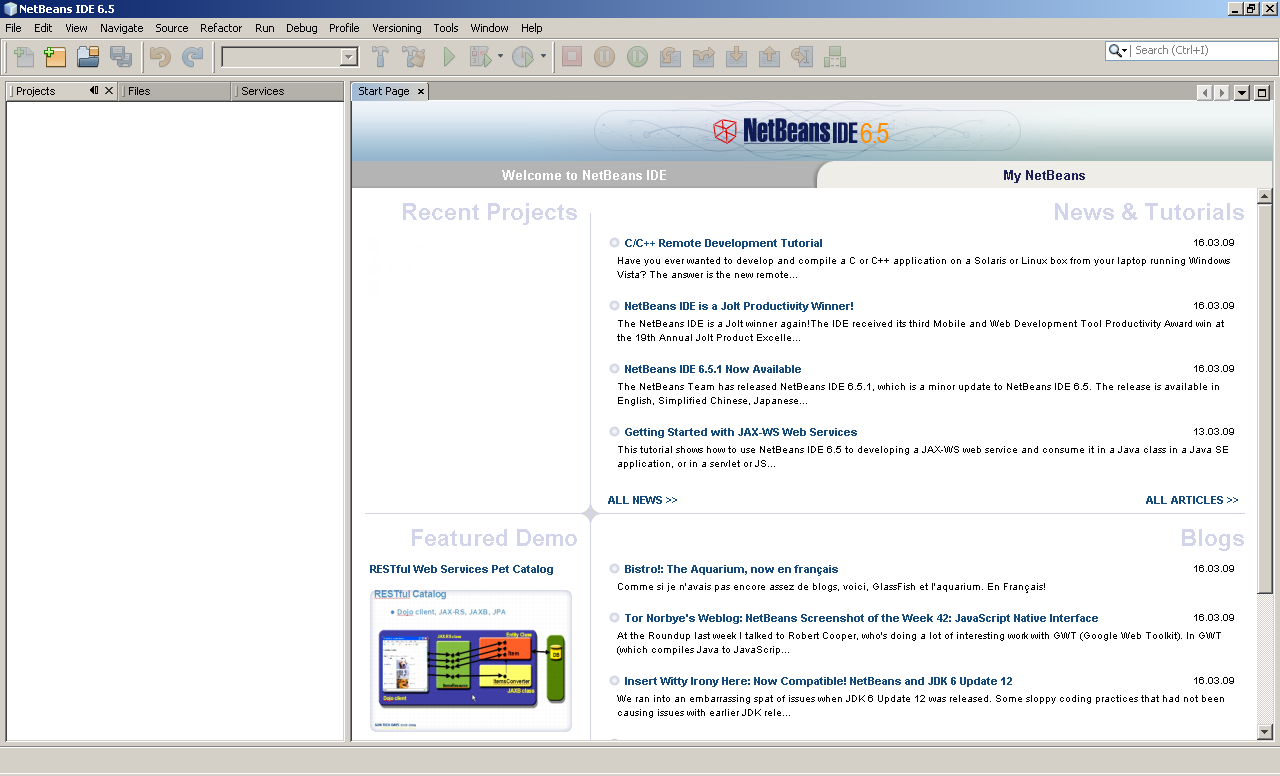Open the Tools menu
This screenshot has height=776, width=1280.
click(446, 28)
